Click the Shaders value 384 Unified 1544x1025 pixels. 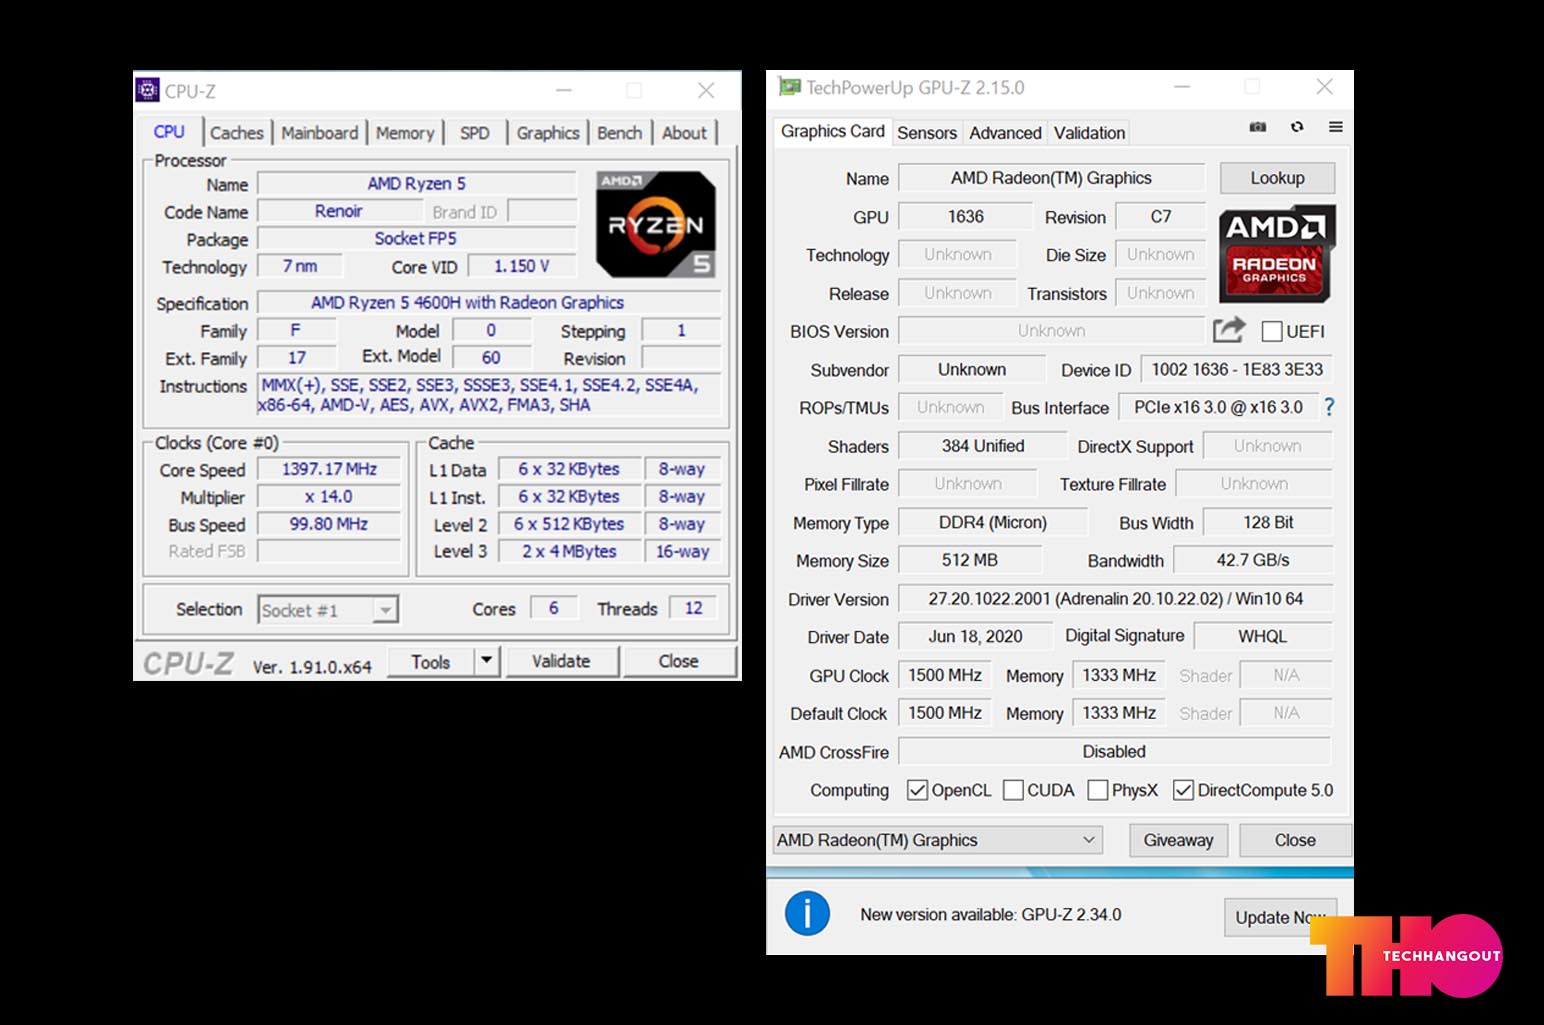click(983, 446)
